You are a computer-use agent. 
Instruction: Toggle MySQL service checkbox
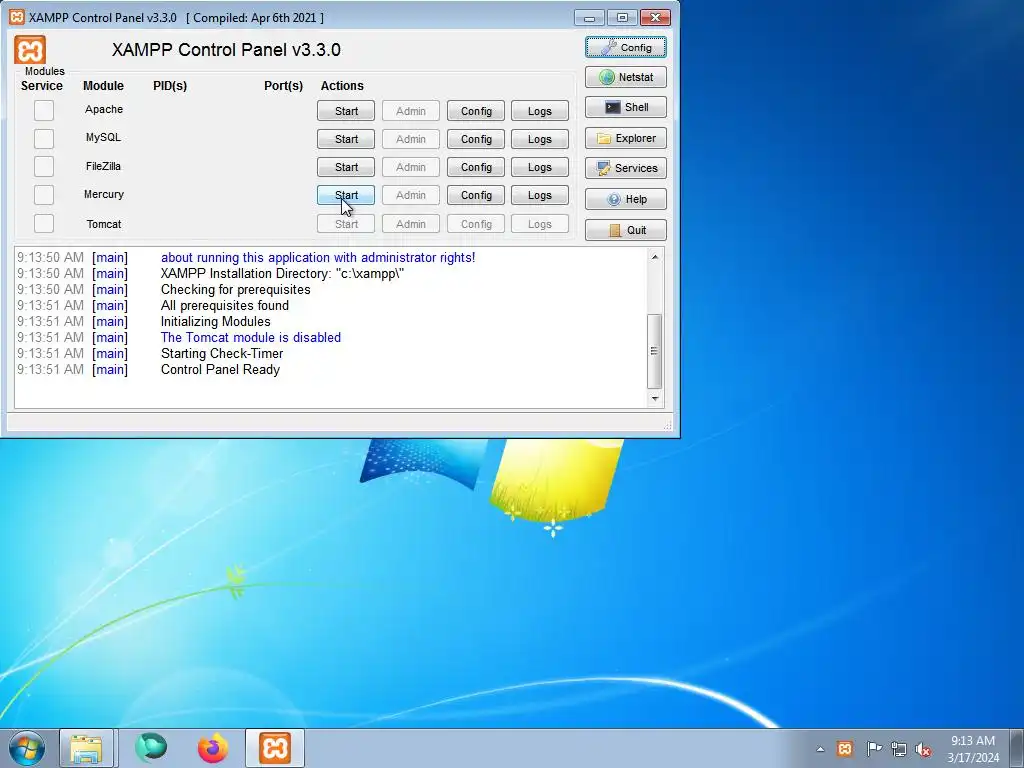(44, 138)
